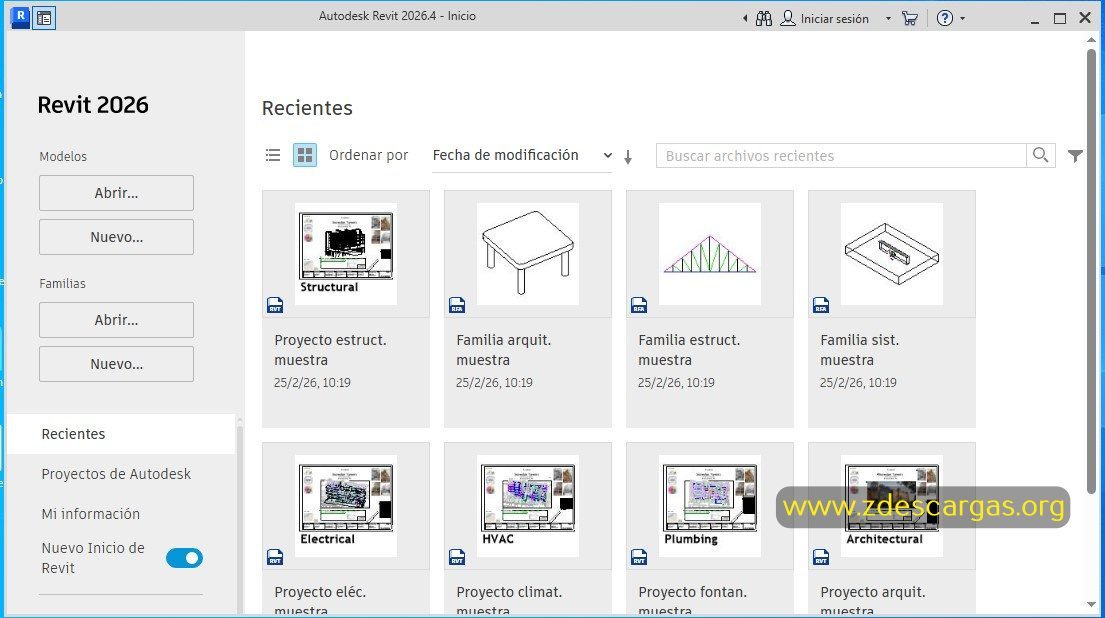1105x618 pixels.
Task: Click the Ordenar por label
Action: tap(369, 155)
